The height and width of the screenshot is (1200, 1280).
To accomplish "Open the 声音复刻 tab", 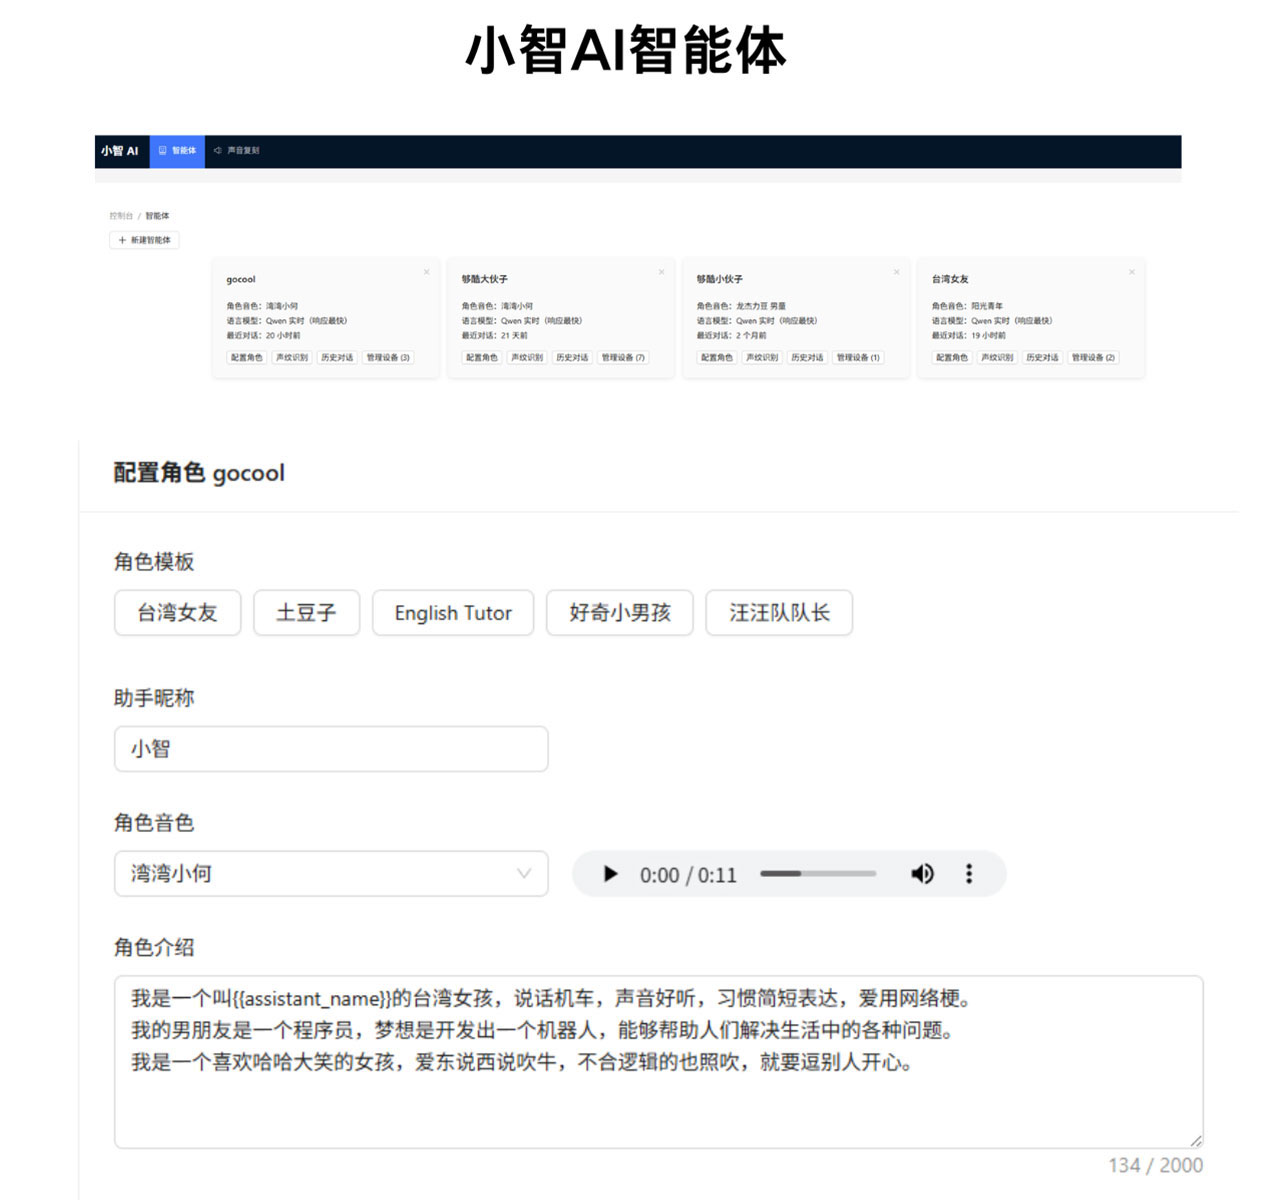I will click(237, 151).
